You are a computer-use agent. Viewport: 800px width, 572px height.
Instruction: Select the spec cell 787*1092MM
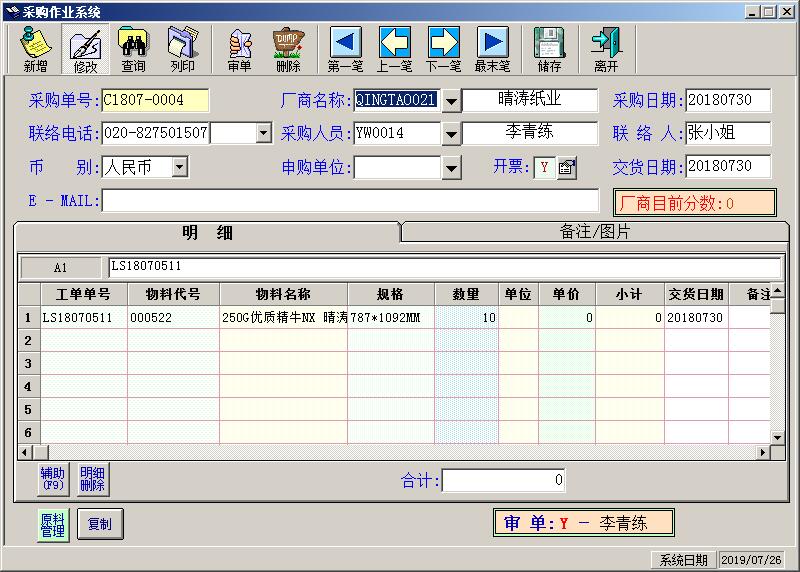(x=391, y=317)
